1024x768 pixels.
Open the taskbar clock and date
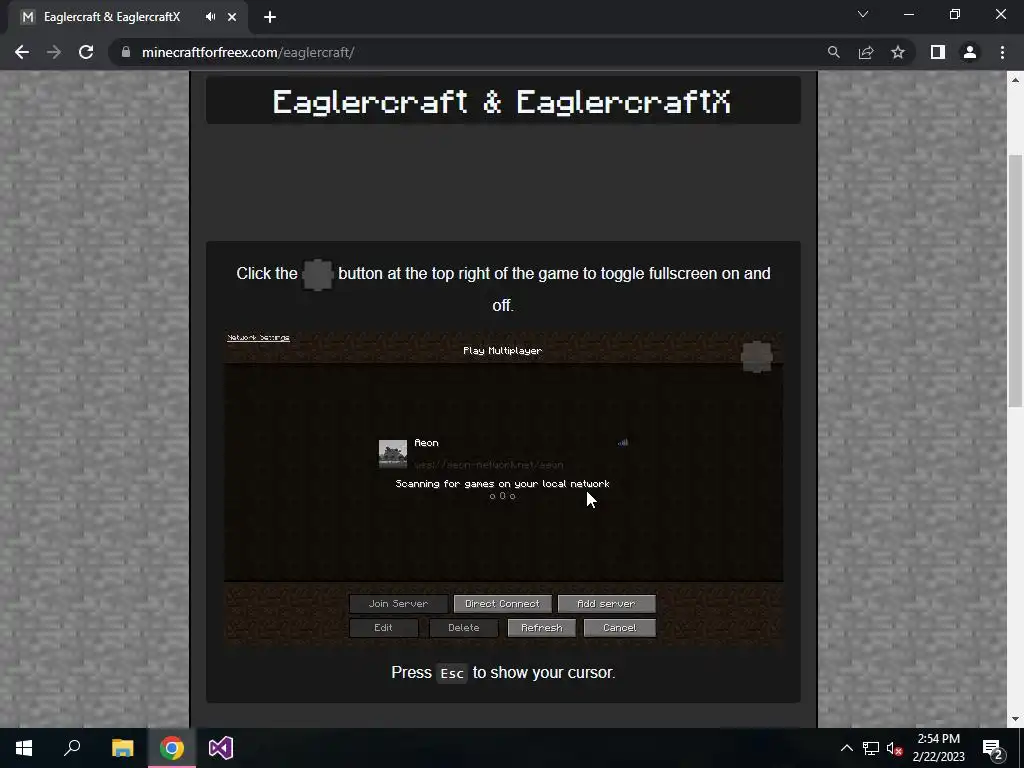[x=938, y=748]
